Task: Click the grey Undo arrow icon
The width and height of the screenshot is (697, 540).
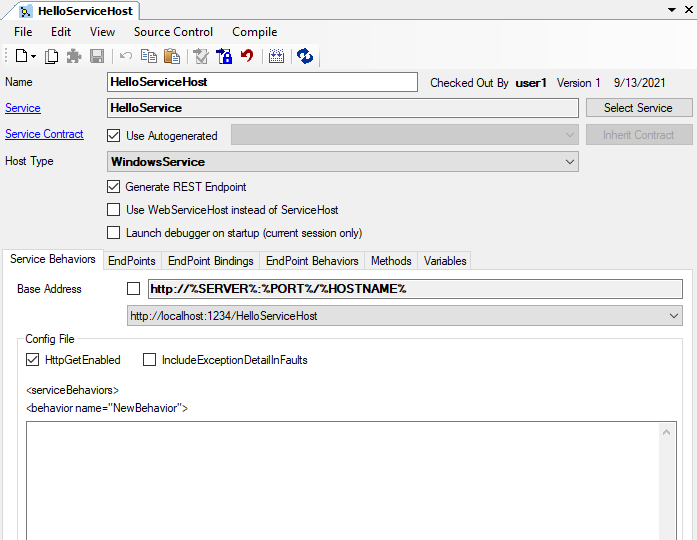Action: point(126,56)
